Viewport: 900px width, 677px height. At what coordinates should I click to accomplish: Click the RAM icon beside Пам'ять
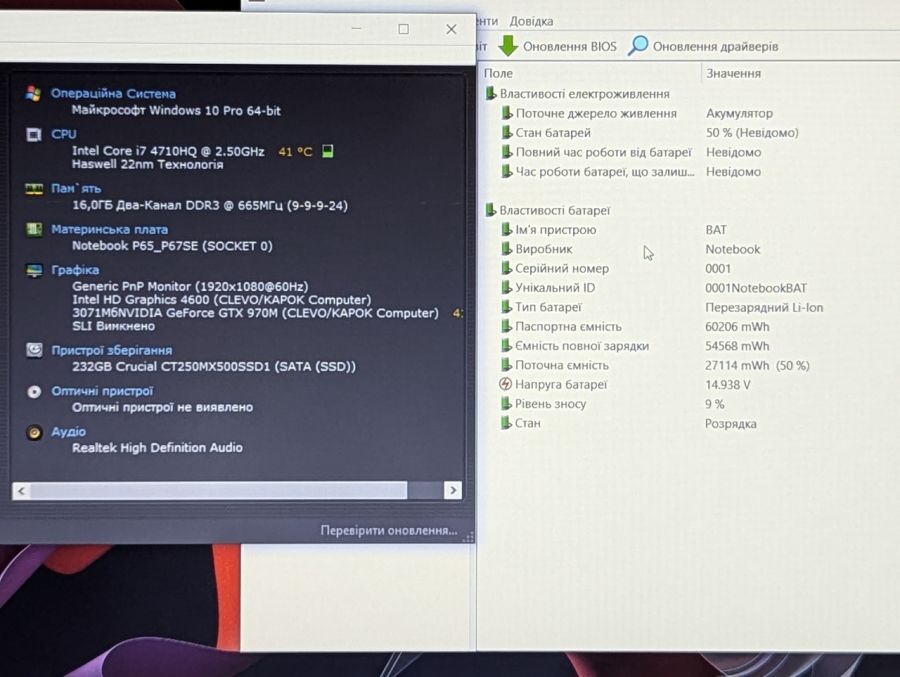[34, 188]
